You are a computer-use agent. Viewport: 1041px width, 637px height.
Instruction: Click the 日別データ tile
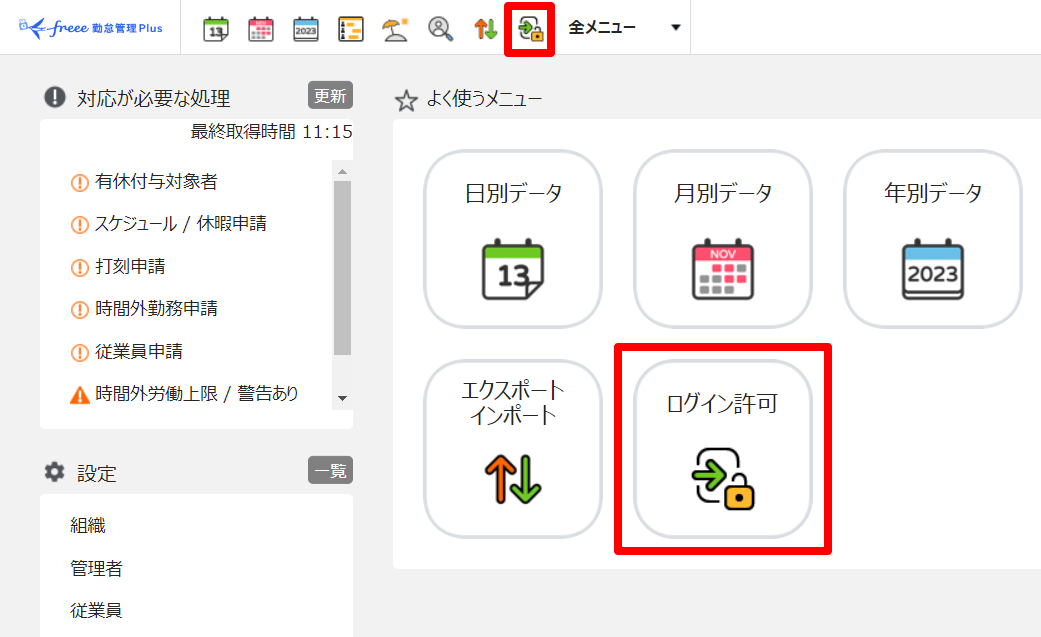coord(513,239)
